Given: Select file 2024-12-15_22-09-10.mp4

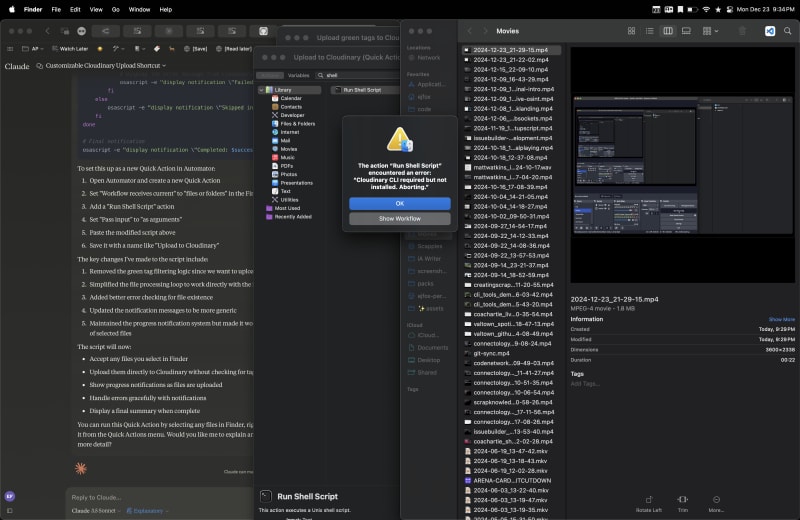Looking at the screenshot, I should pos(511,69).
